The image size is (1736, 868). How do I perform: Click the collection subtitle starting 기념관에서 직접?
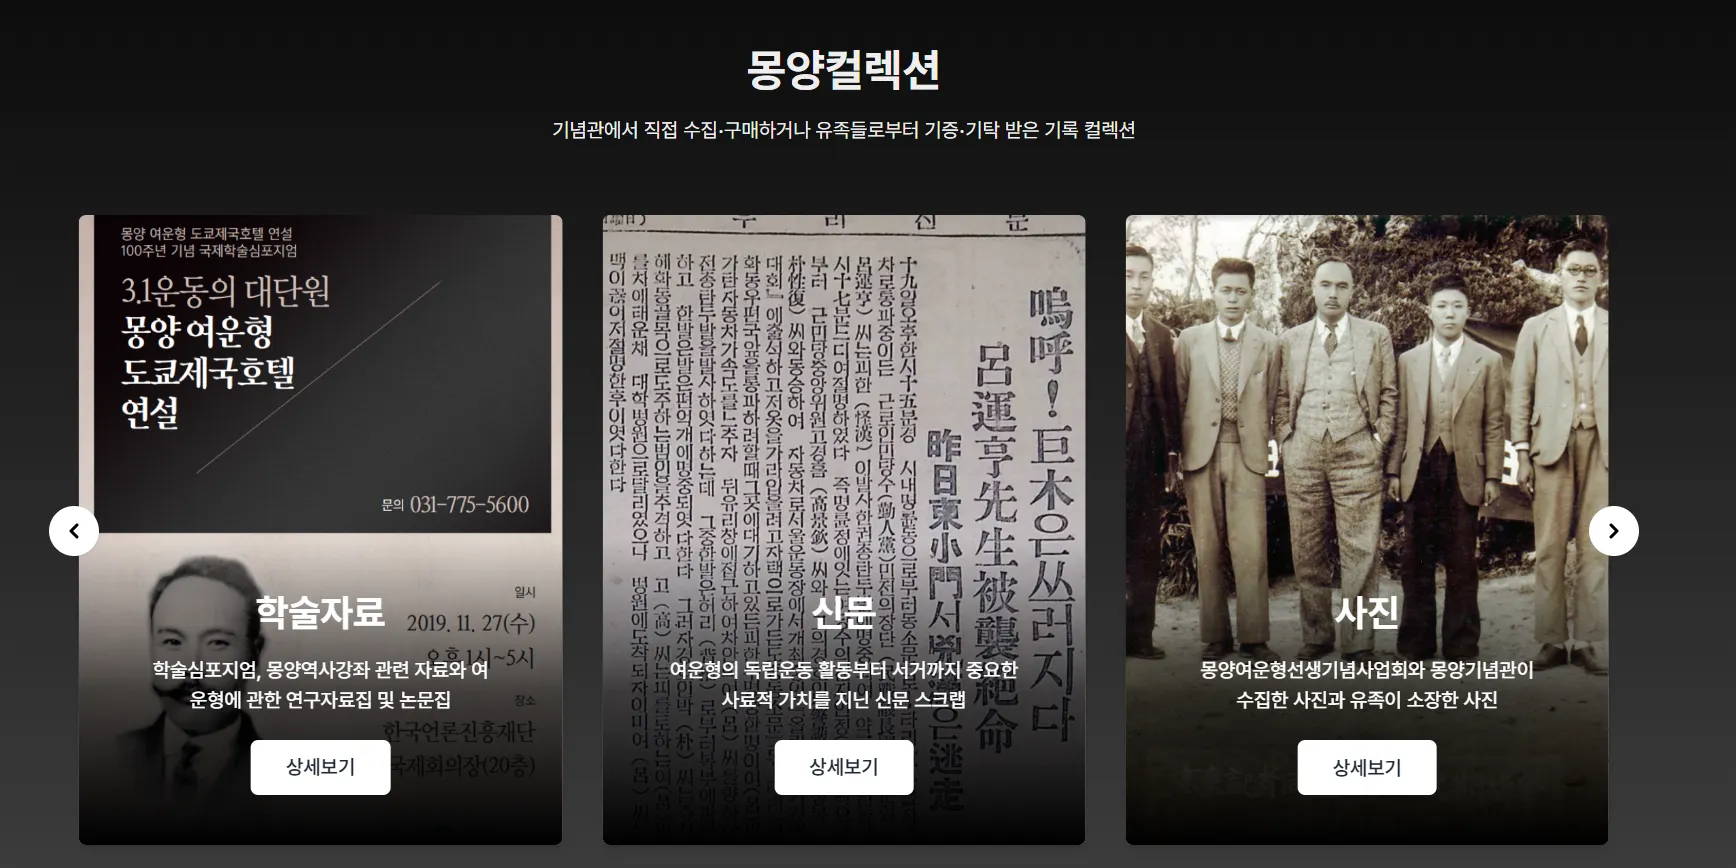pyautogui.click(x=844, y=130)
